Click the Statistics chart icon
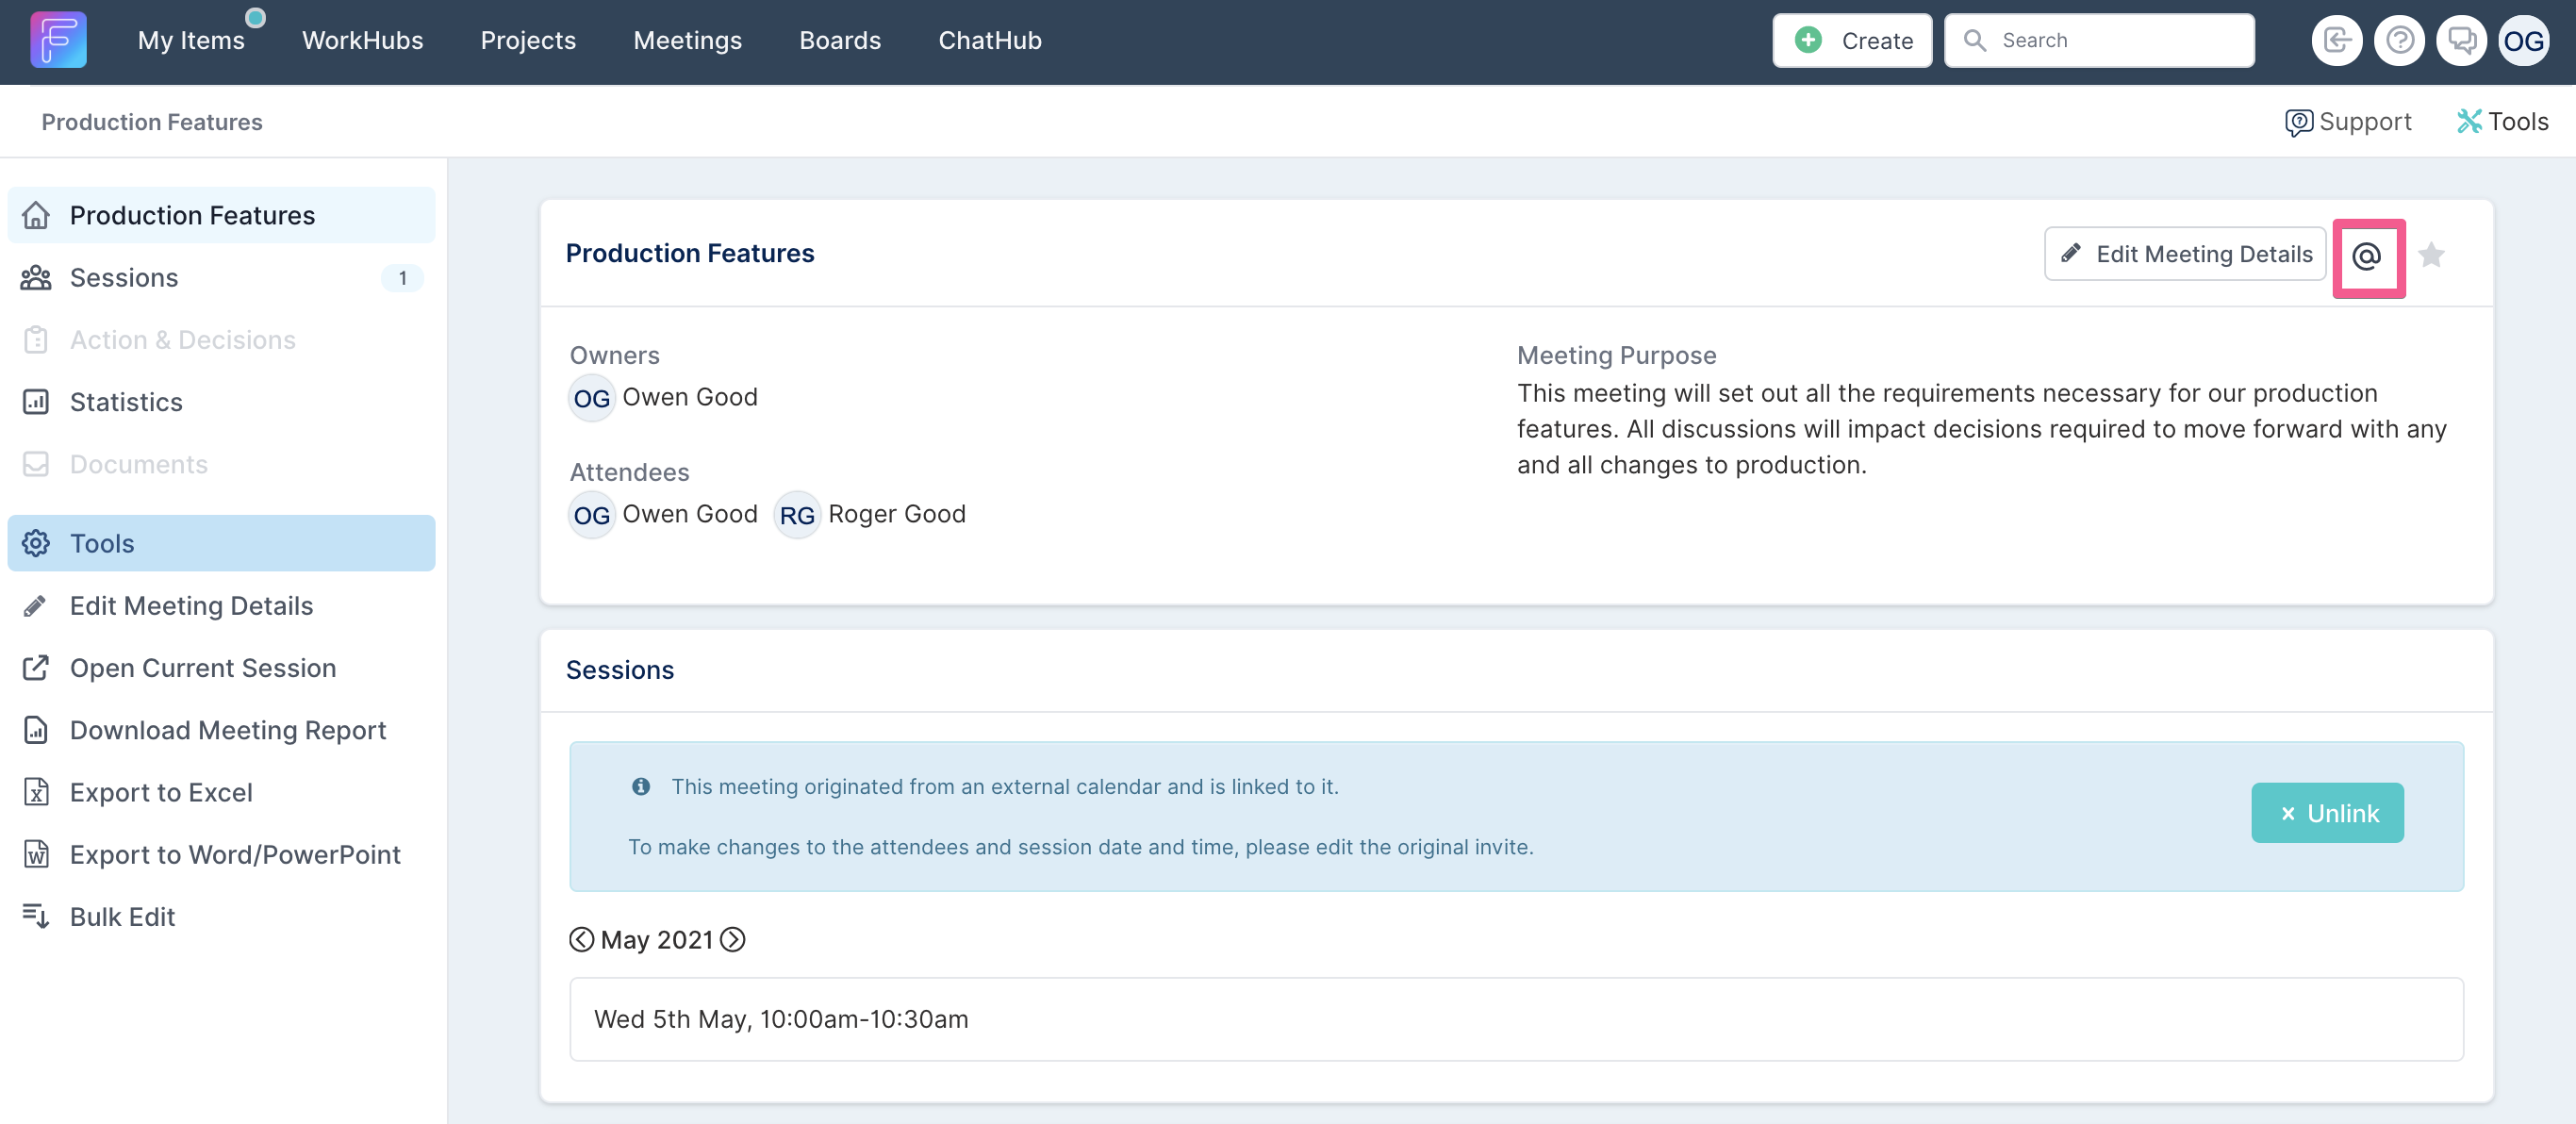 (36, 402)
